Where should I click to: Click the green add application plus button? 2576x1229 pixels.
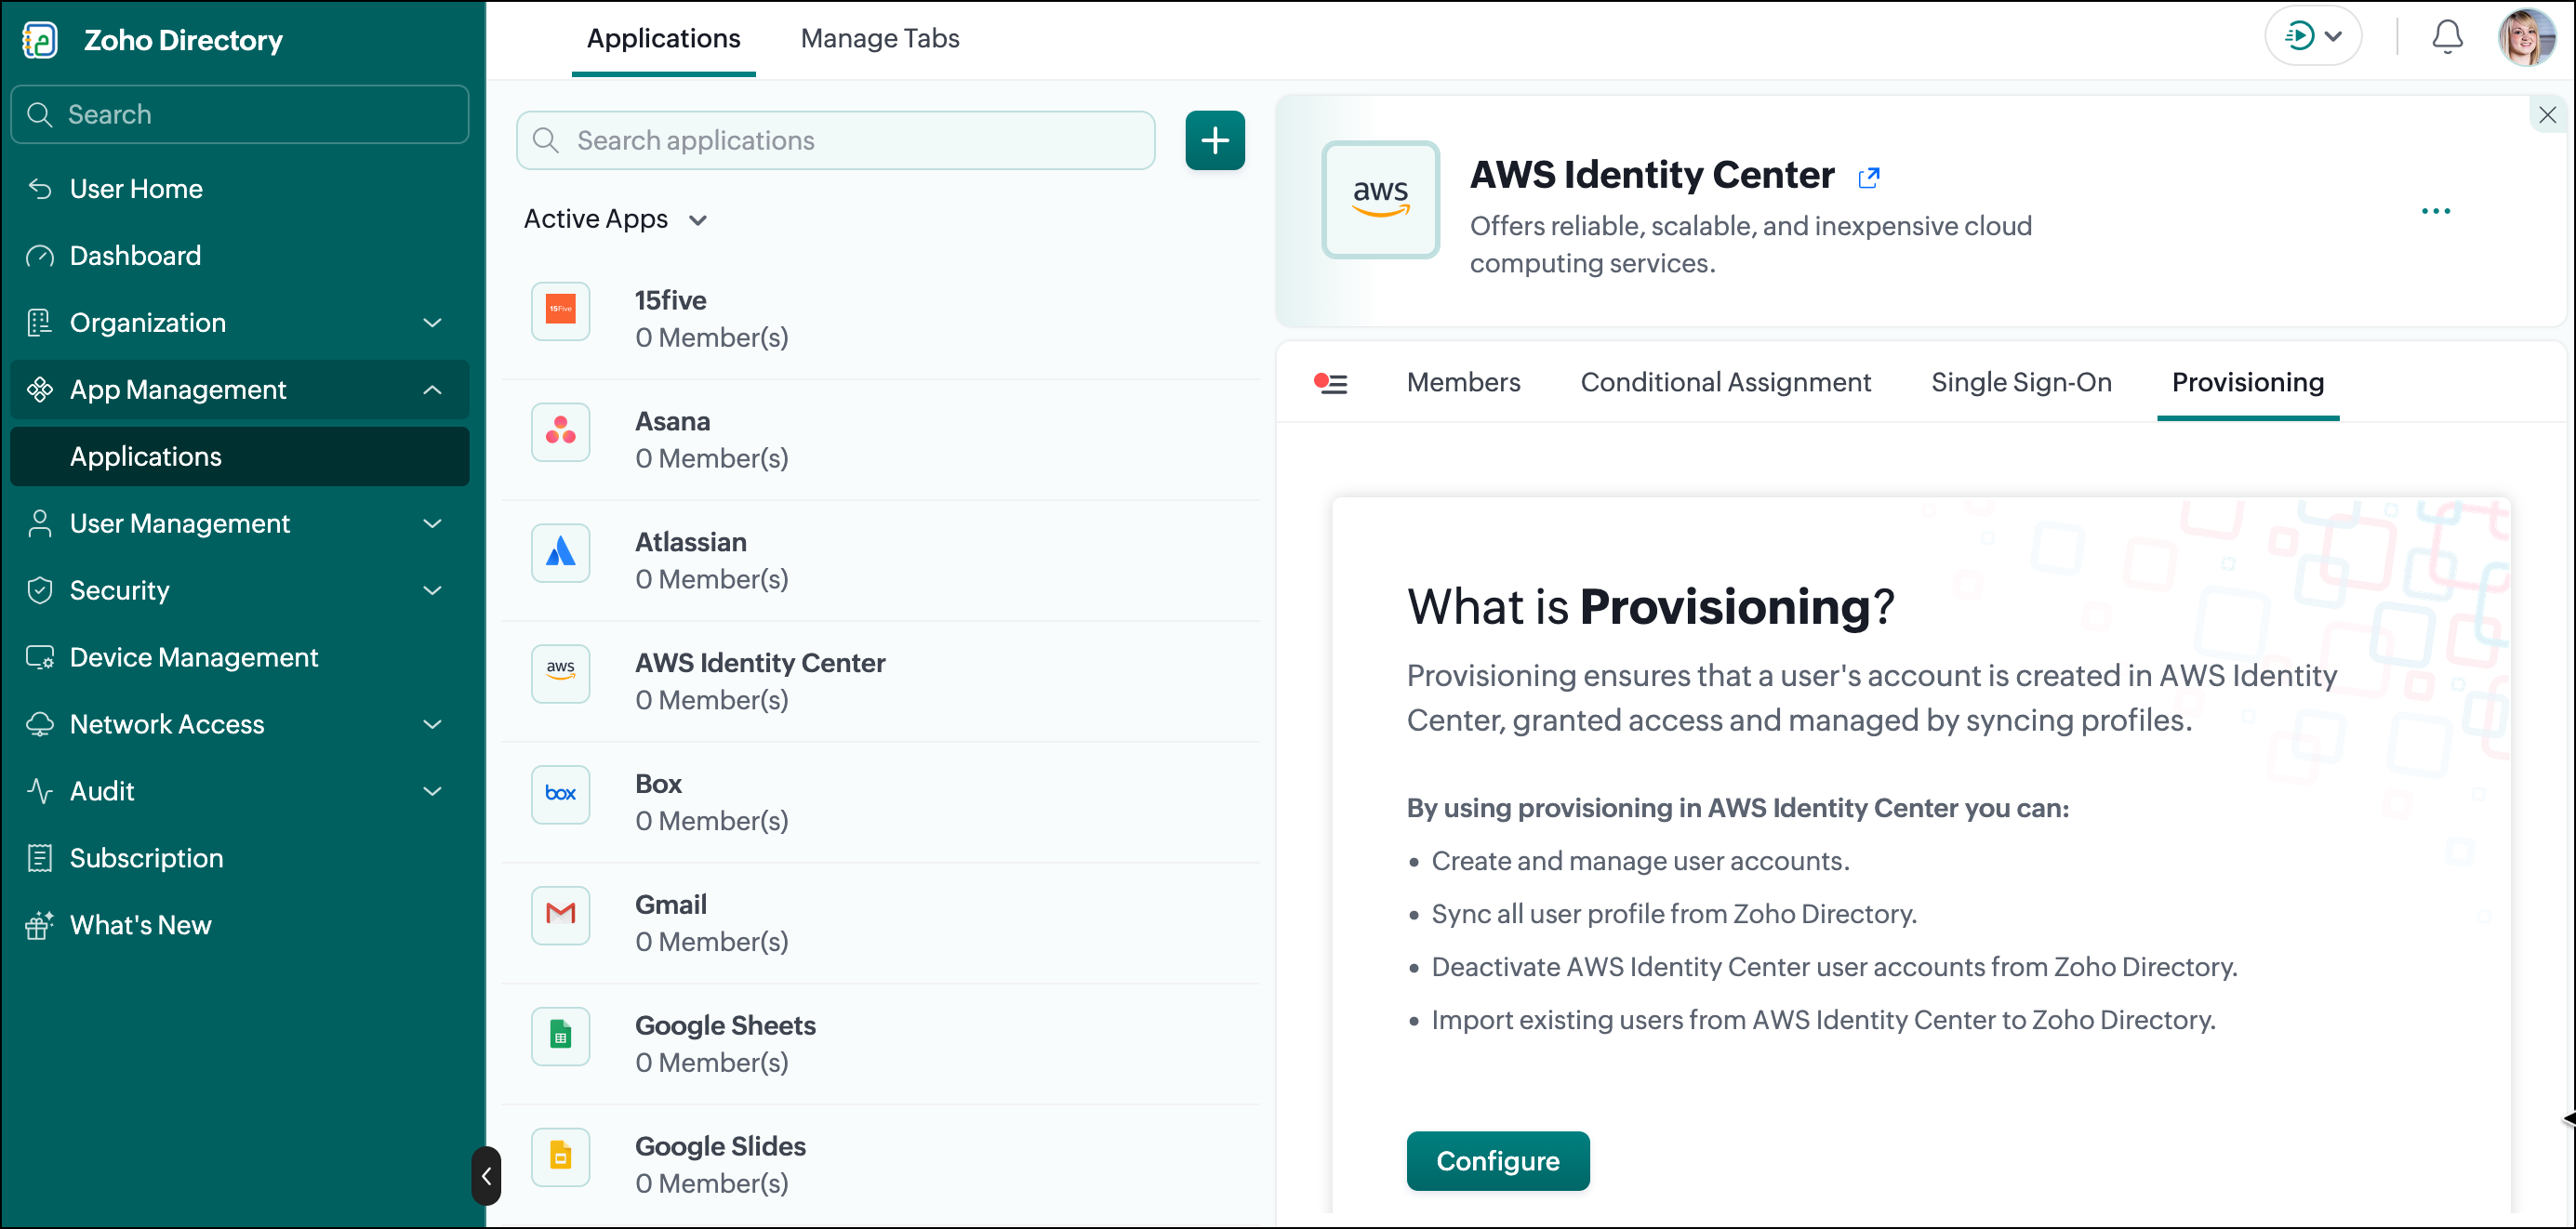[x=1214, y=140]
